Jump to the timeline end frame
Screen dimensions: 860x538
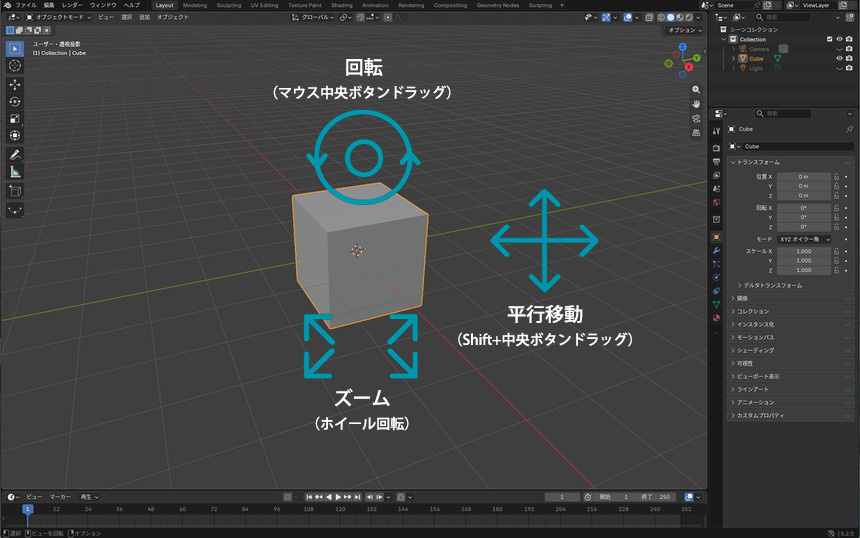click(x=358, y=497)
